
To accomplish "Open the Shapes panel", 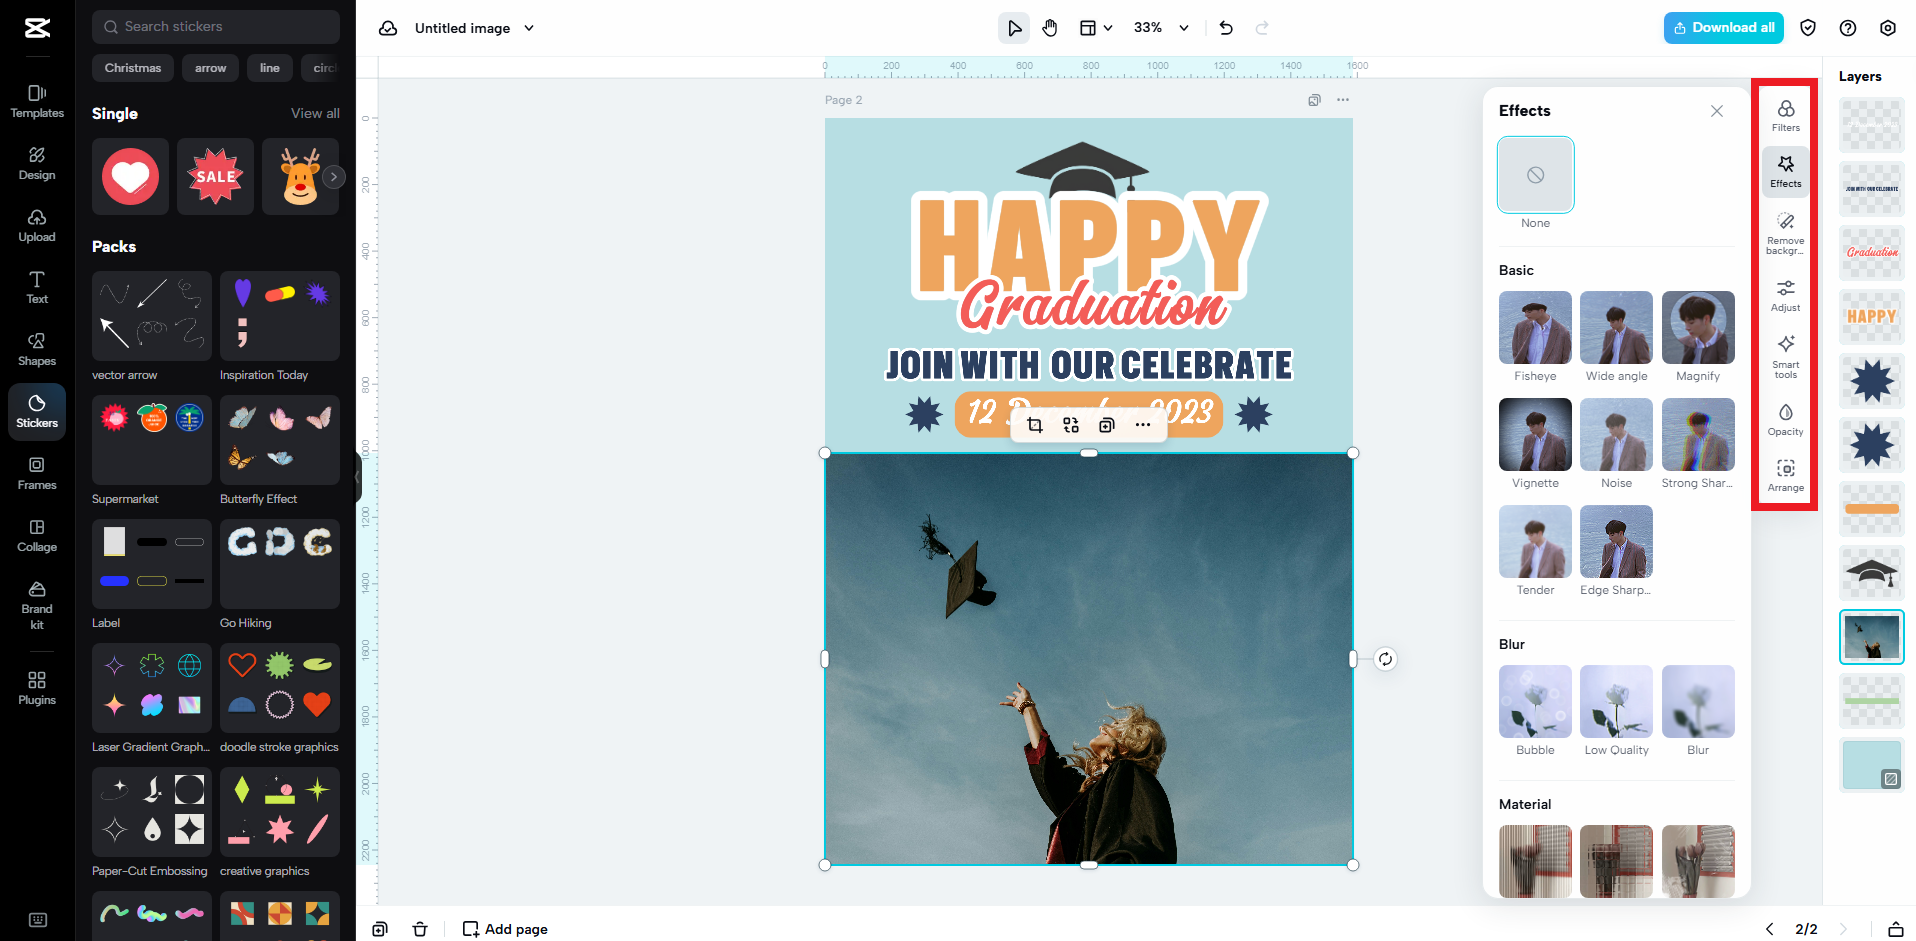I will [36, 350].
